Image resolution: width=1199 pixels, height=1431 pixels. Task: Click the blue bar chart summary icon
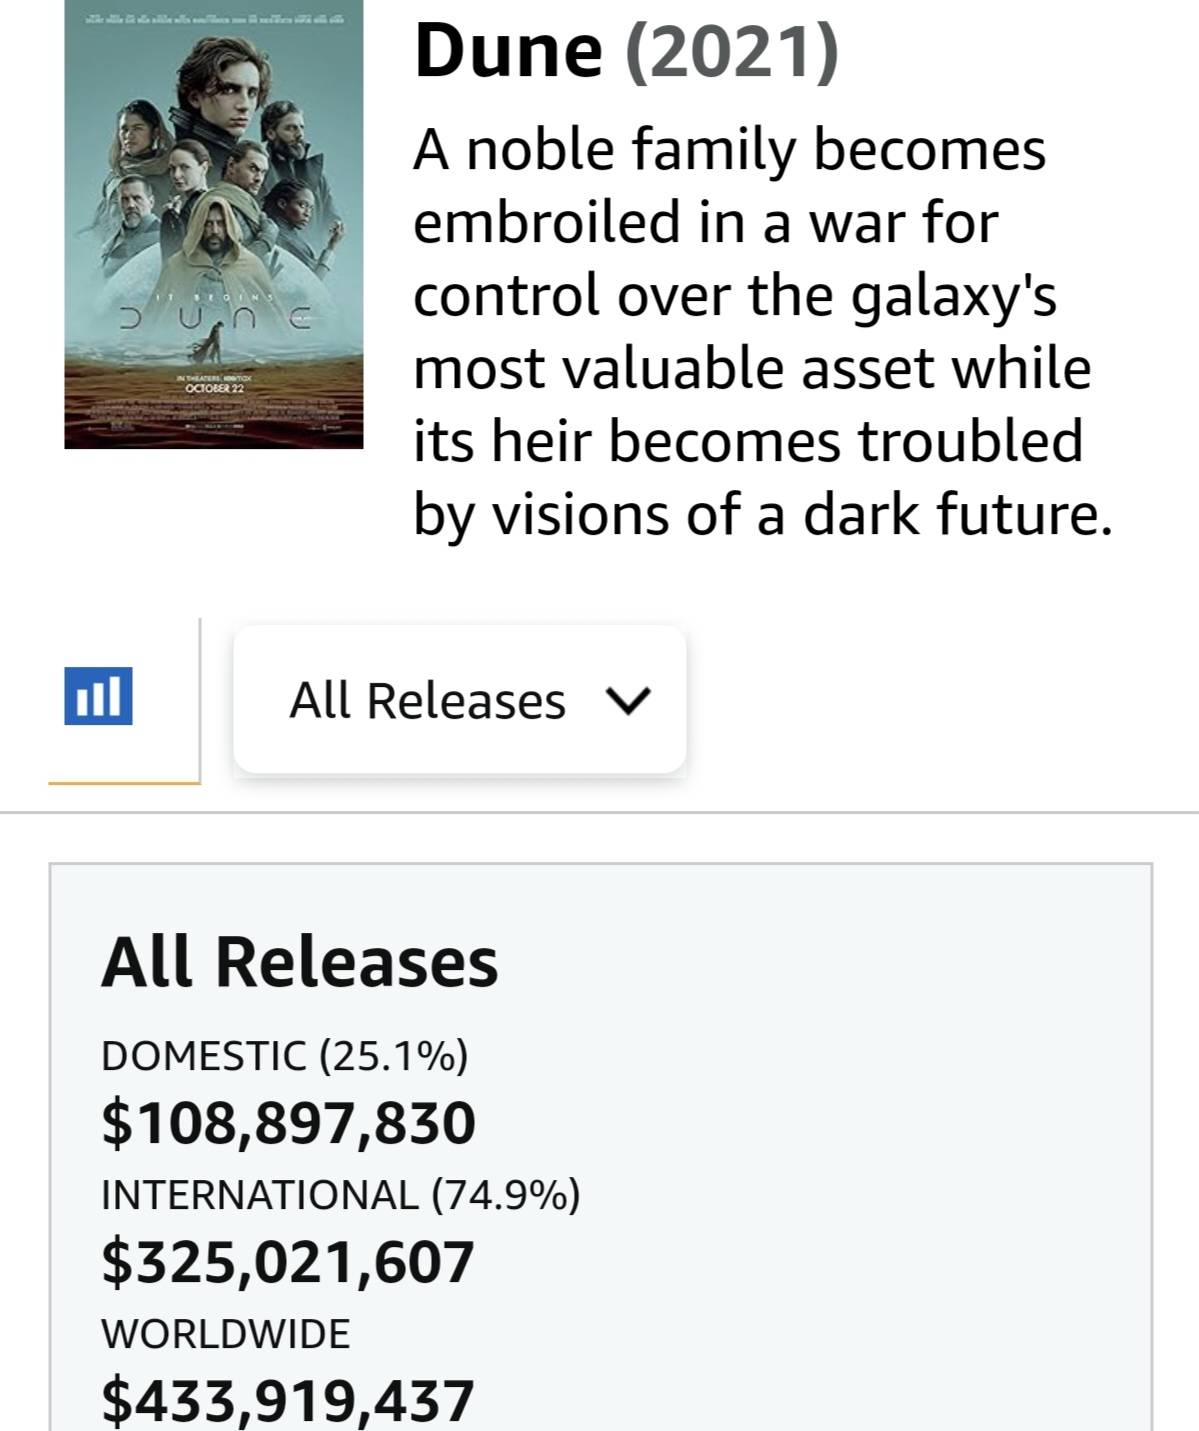tap(98, 696)
